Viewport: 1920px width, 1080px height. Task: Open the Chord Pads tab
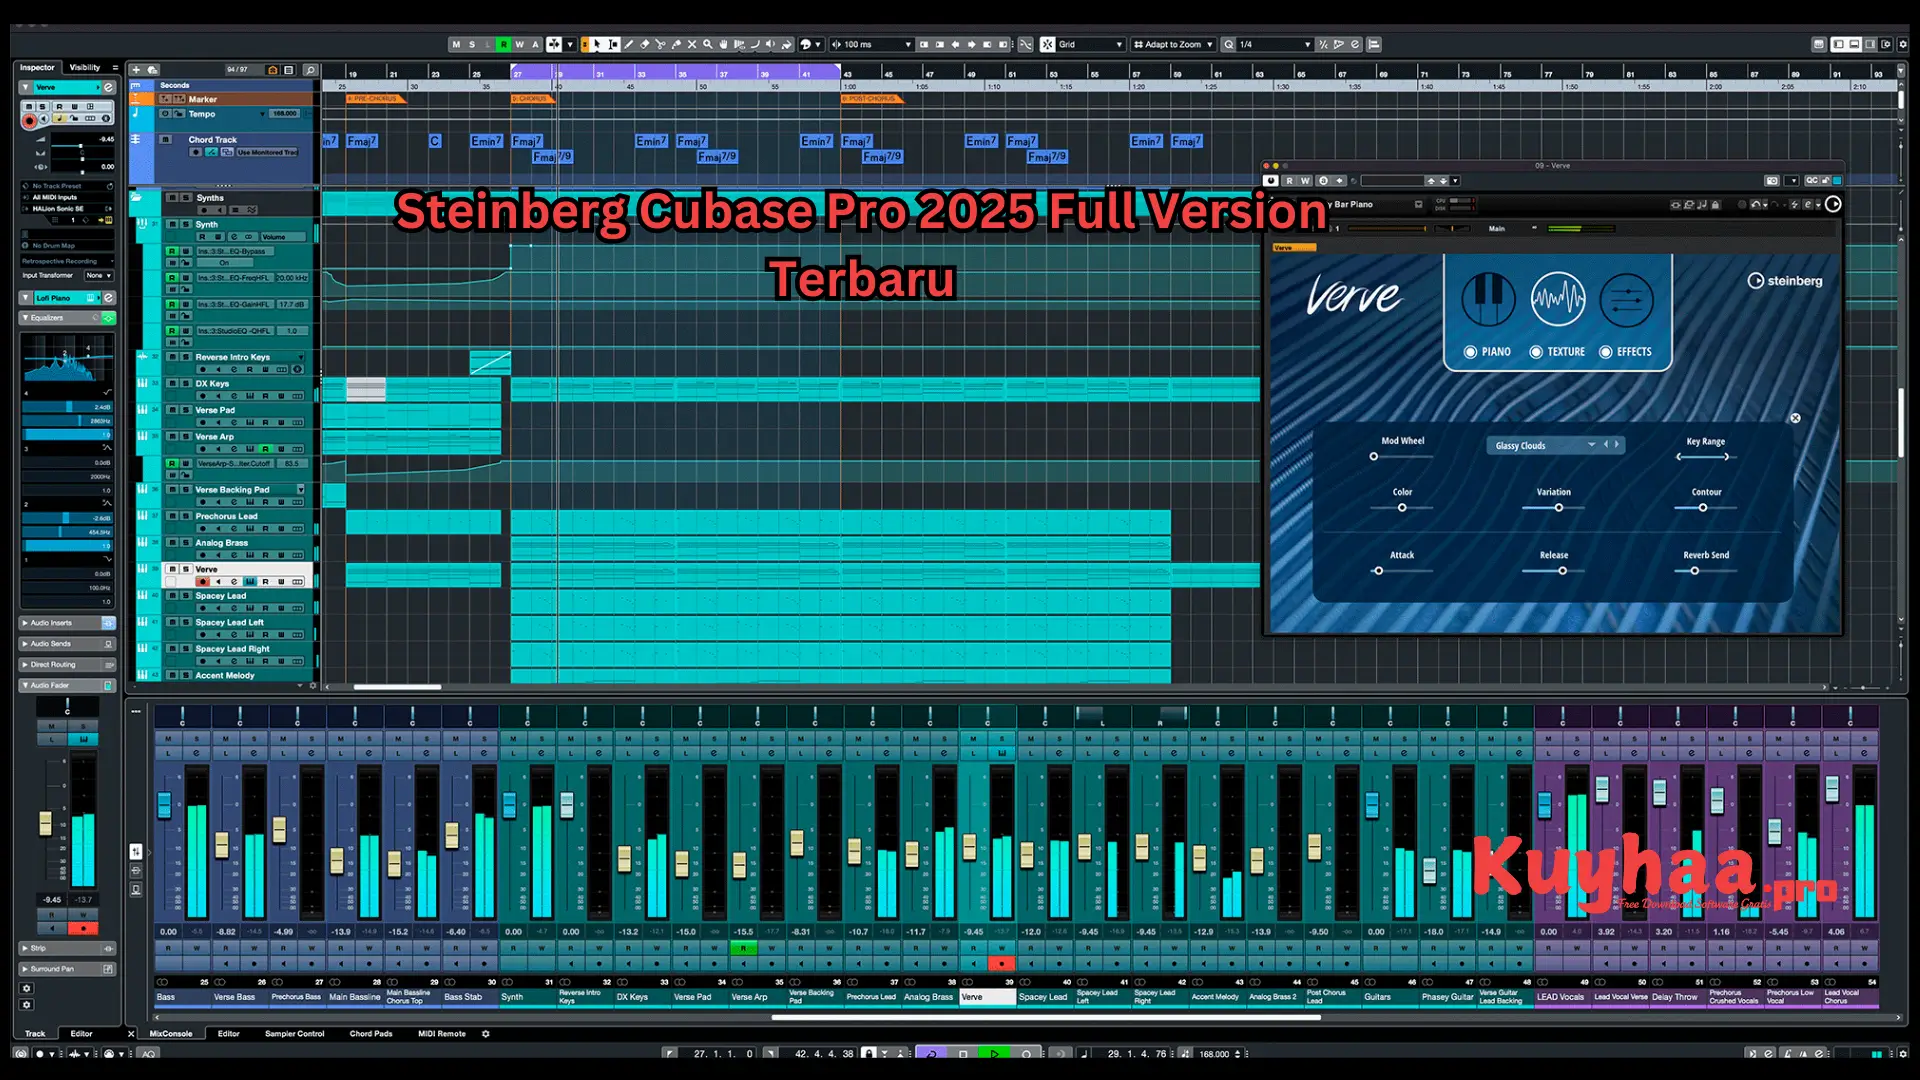coord(370,1034)
